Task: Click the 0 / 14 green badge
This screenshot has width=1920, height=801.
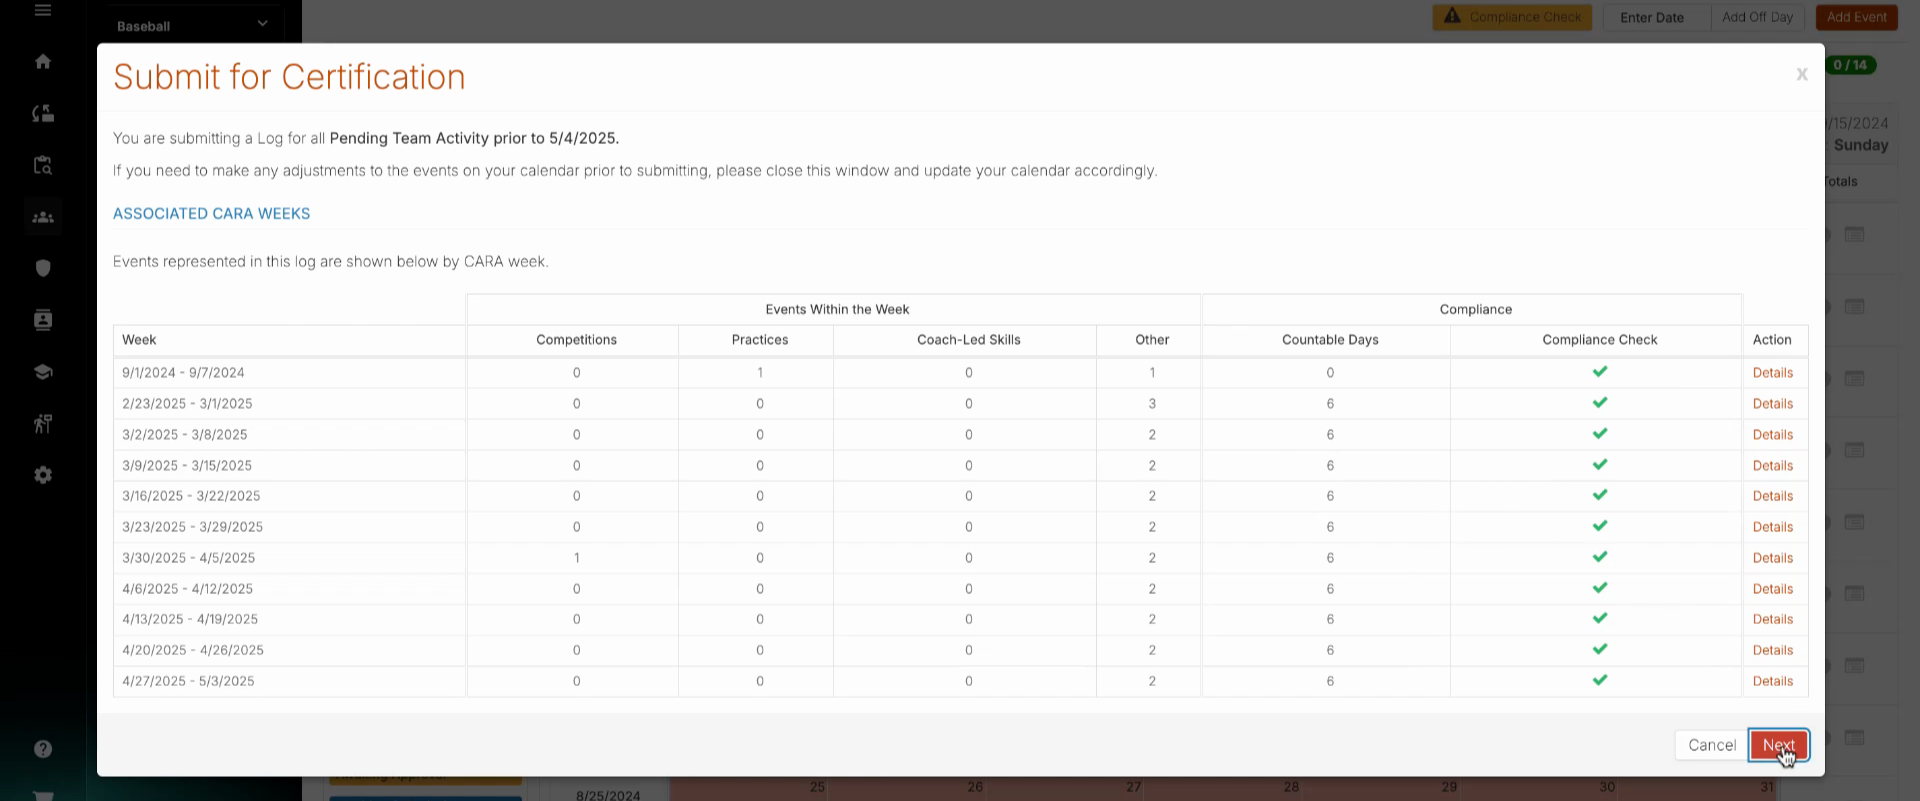Action: pos(1850,65)
